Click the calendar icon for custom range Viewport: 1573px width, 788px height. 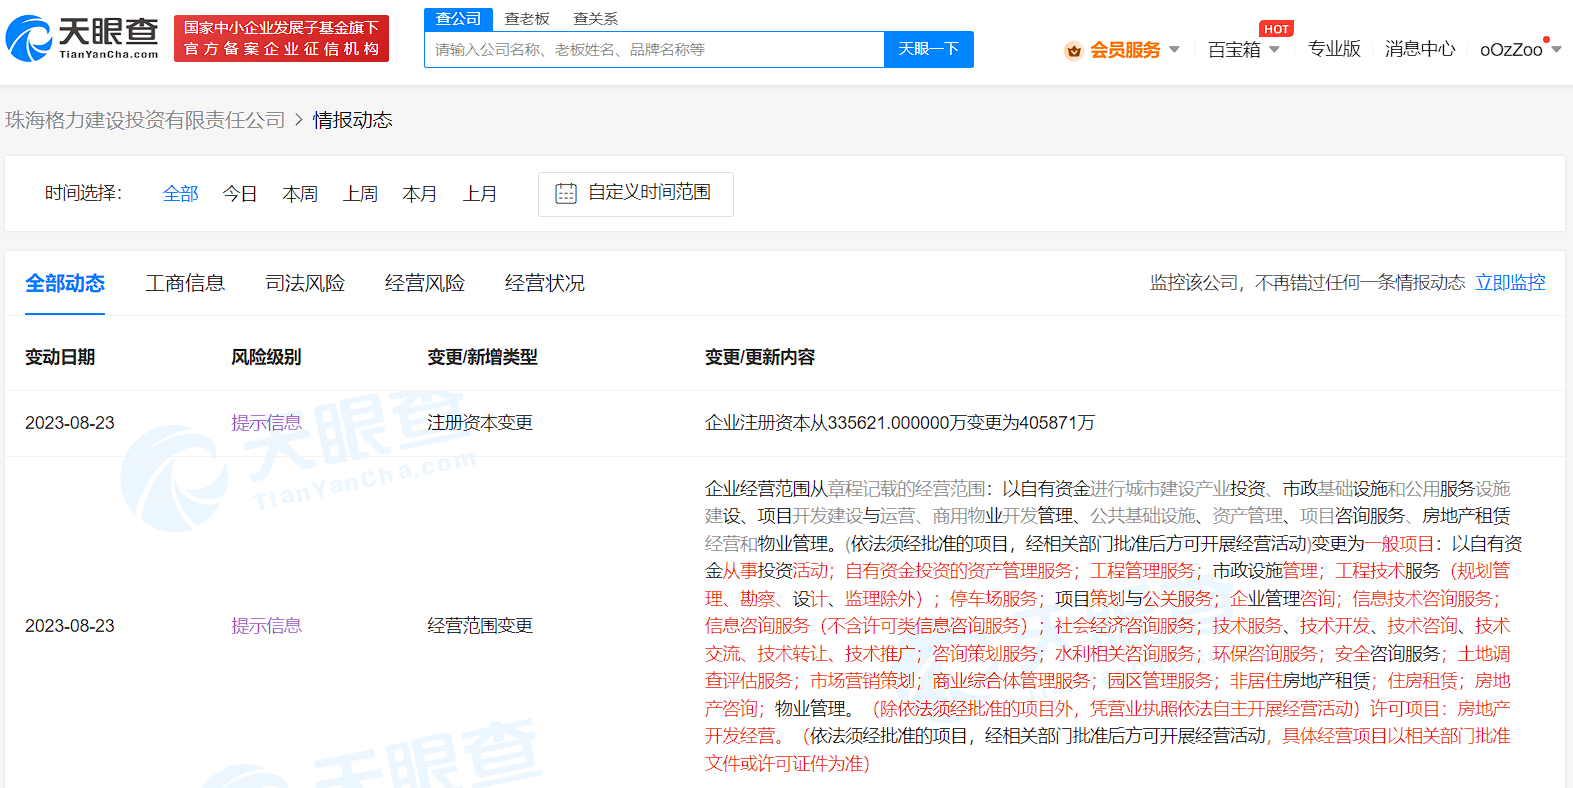point(566,193)
